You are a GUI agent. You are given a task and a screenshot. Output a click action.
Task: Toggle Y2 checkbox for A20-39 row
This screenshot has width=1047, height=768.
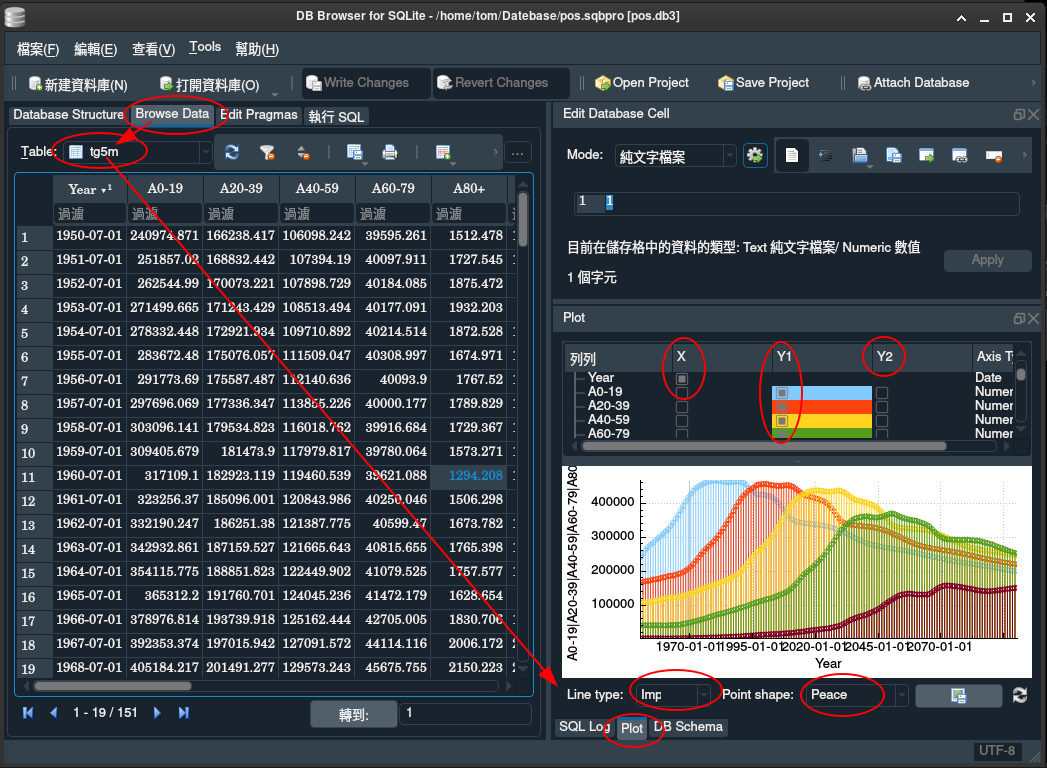882,407
